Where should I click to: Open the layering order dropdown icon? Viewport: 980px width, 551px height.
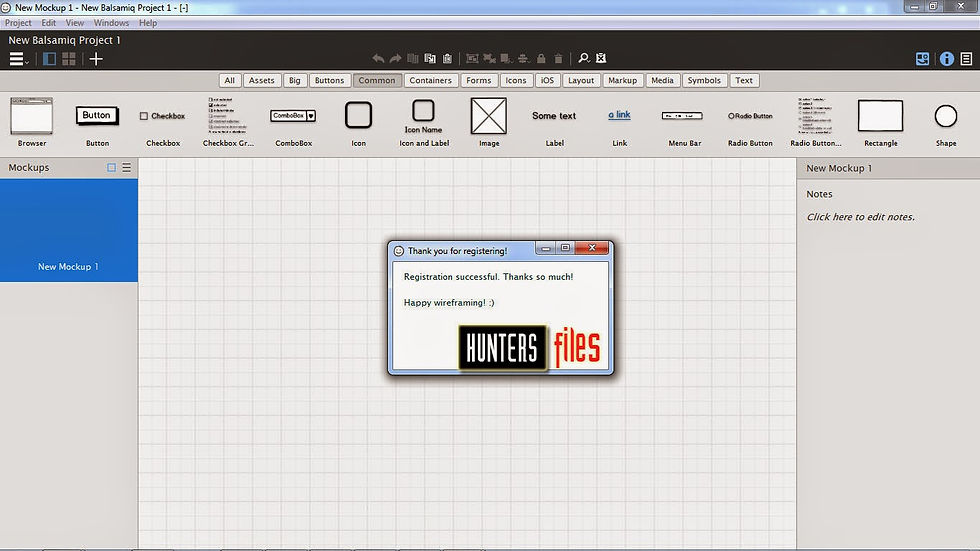pos(507,58)
